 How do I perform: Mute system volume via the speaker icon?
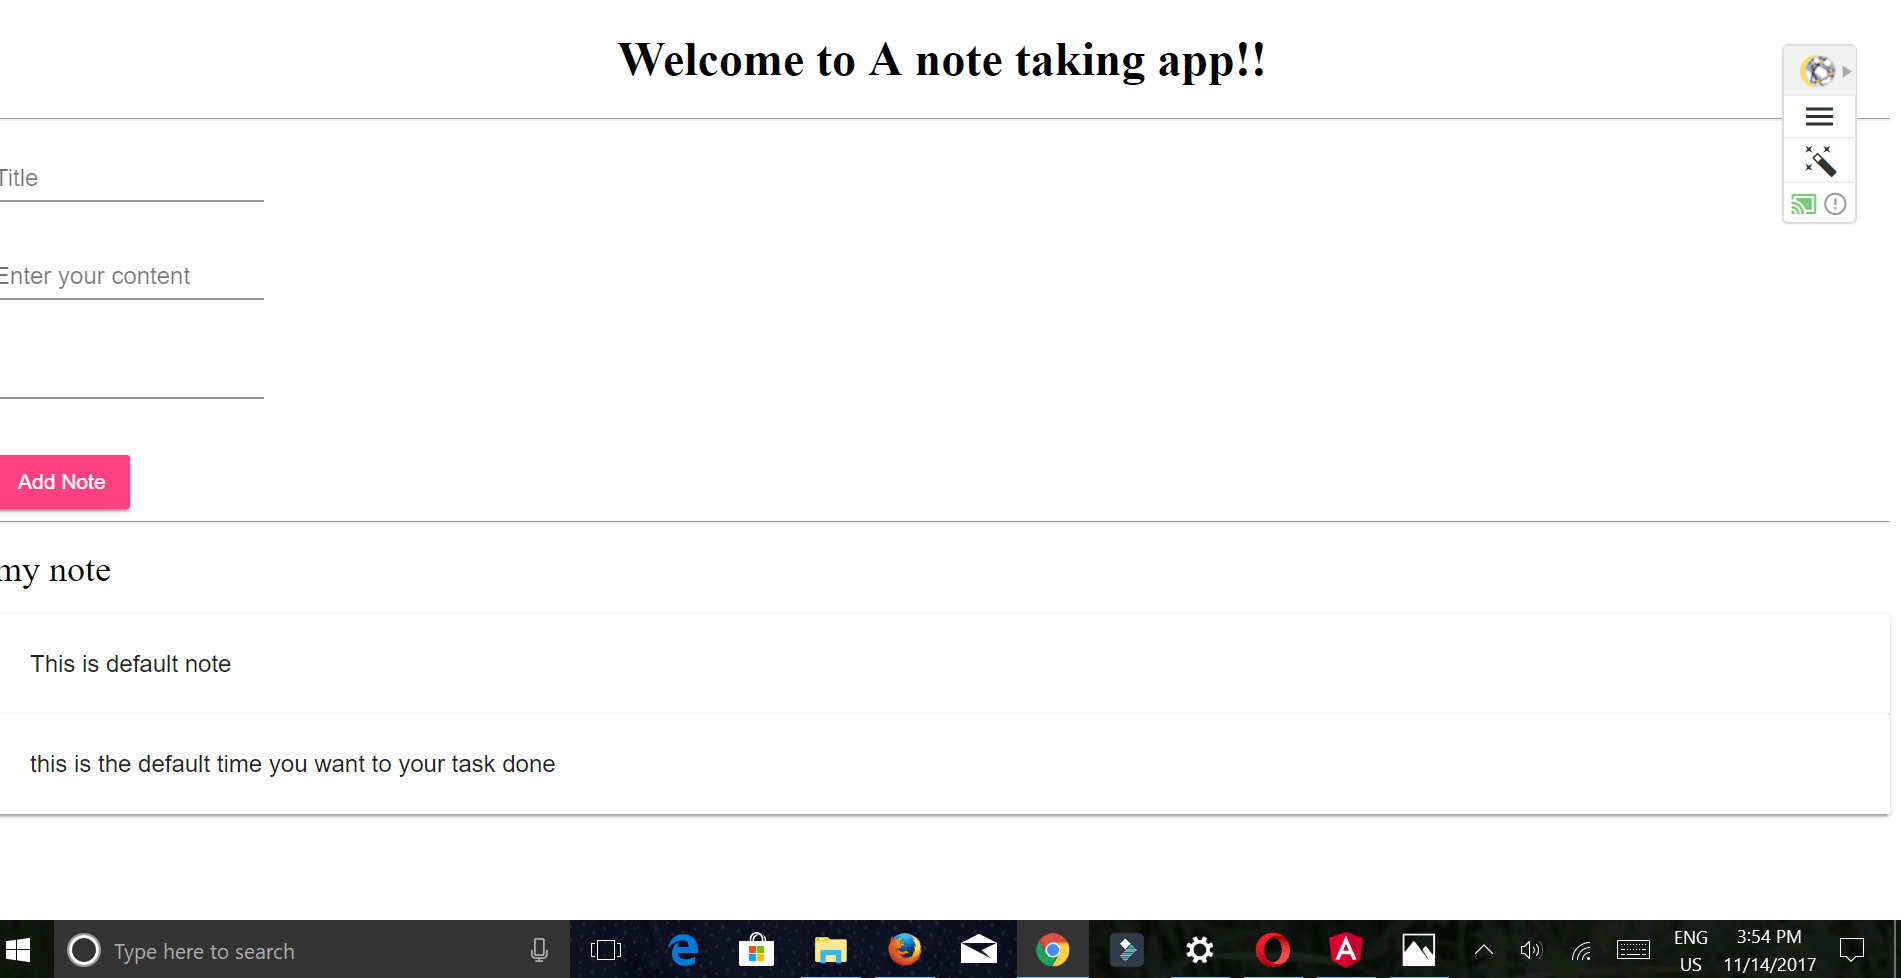(x=1530, y=950)
